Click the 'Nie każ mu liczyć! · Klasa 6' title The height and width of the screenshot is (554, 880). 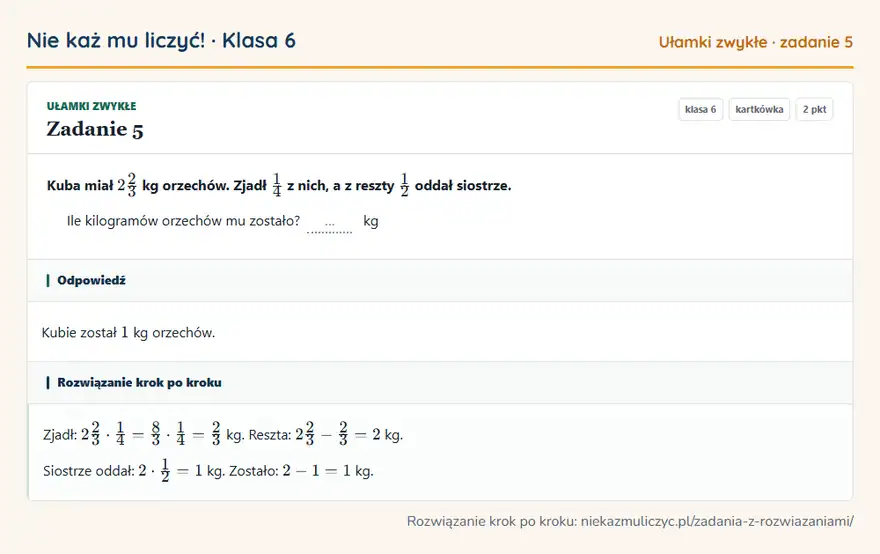click(x=161, y=41)
